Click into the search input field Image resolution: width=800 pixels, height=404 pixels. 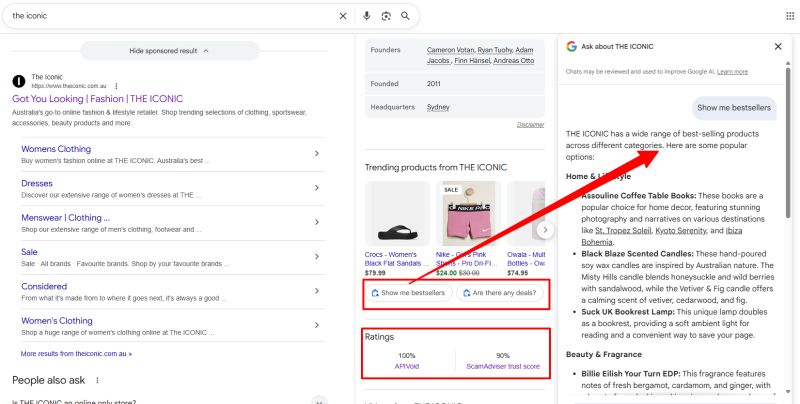click(x=173, y=16)
